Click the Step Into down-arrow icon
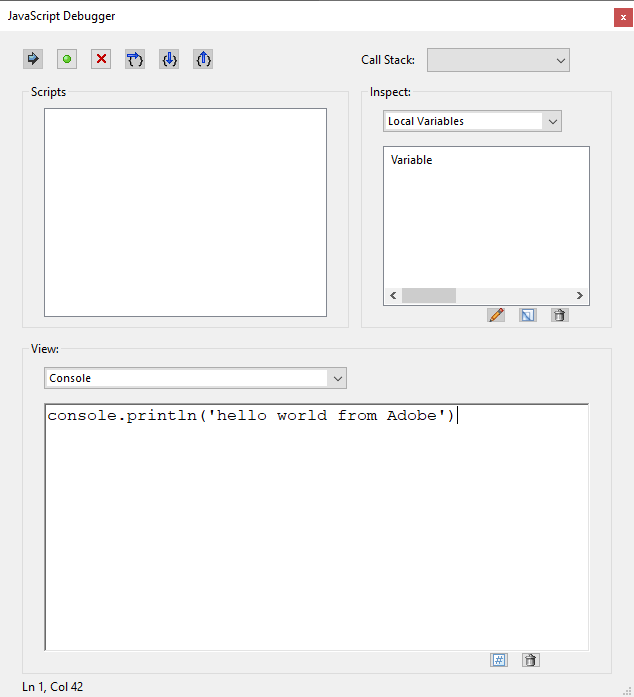 (169, 59)
